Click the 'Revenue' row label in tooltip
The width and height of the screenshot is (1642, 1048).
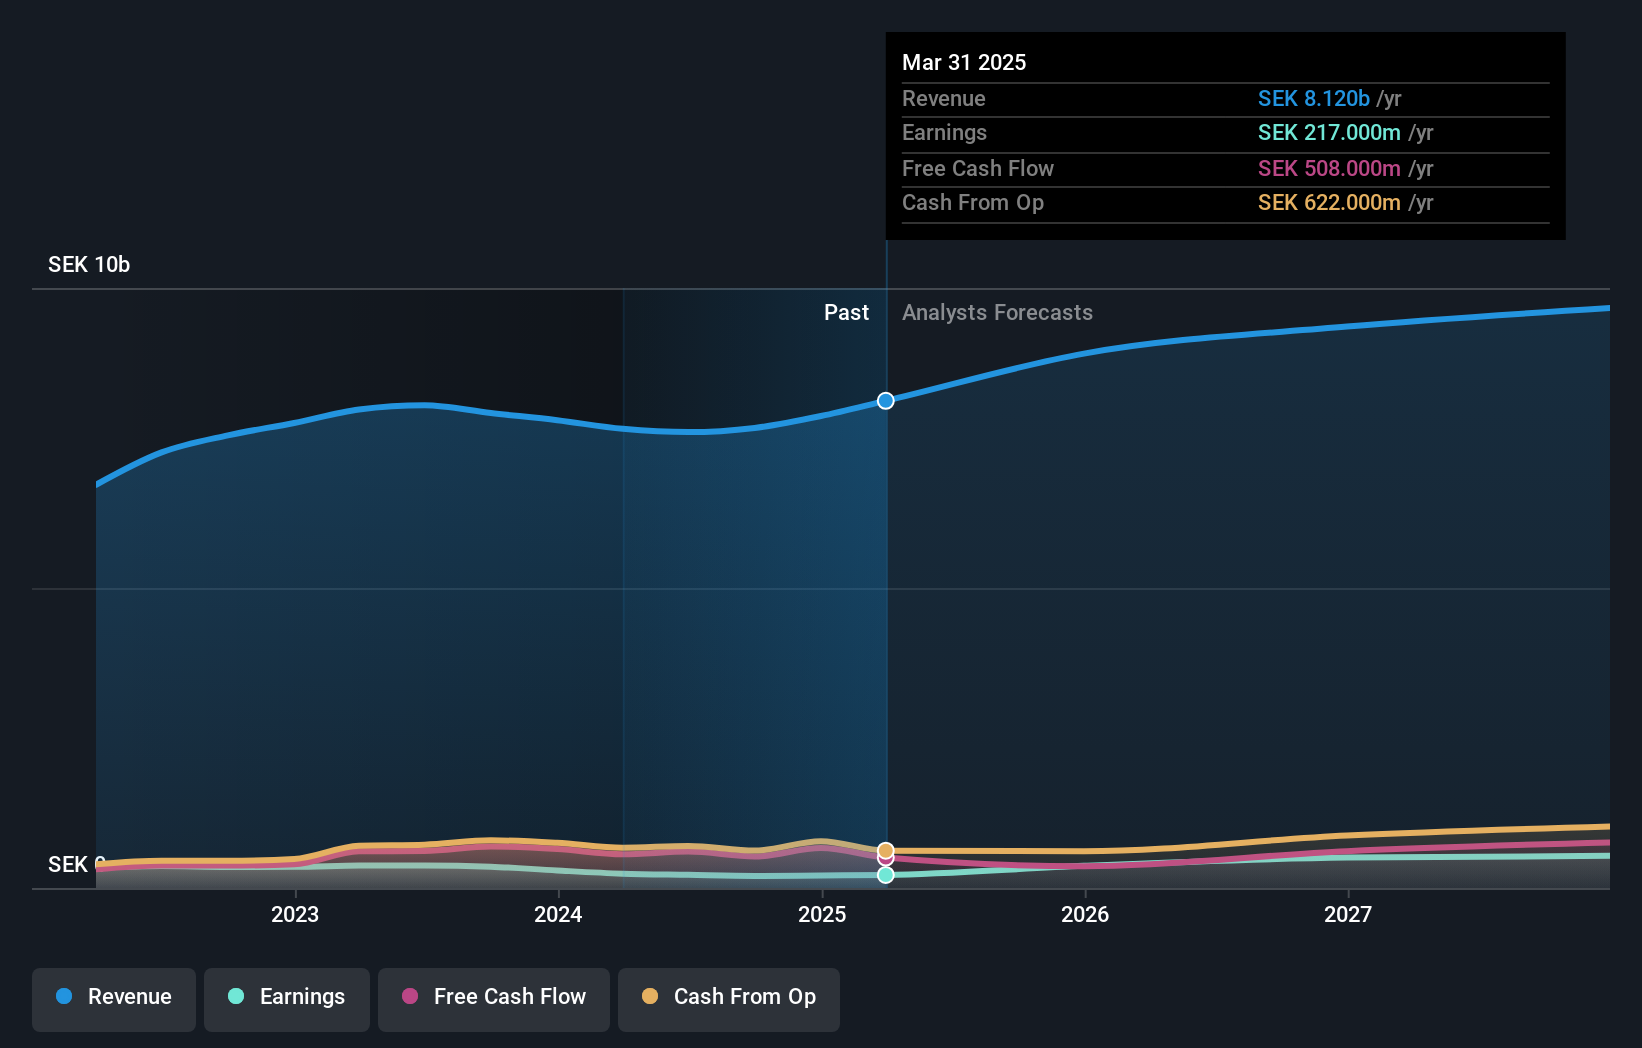[944, 99]
